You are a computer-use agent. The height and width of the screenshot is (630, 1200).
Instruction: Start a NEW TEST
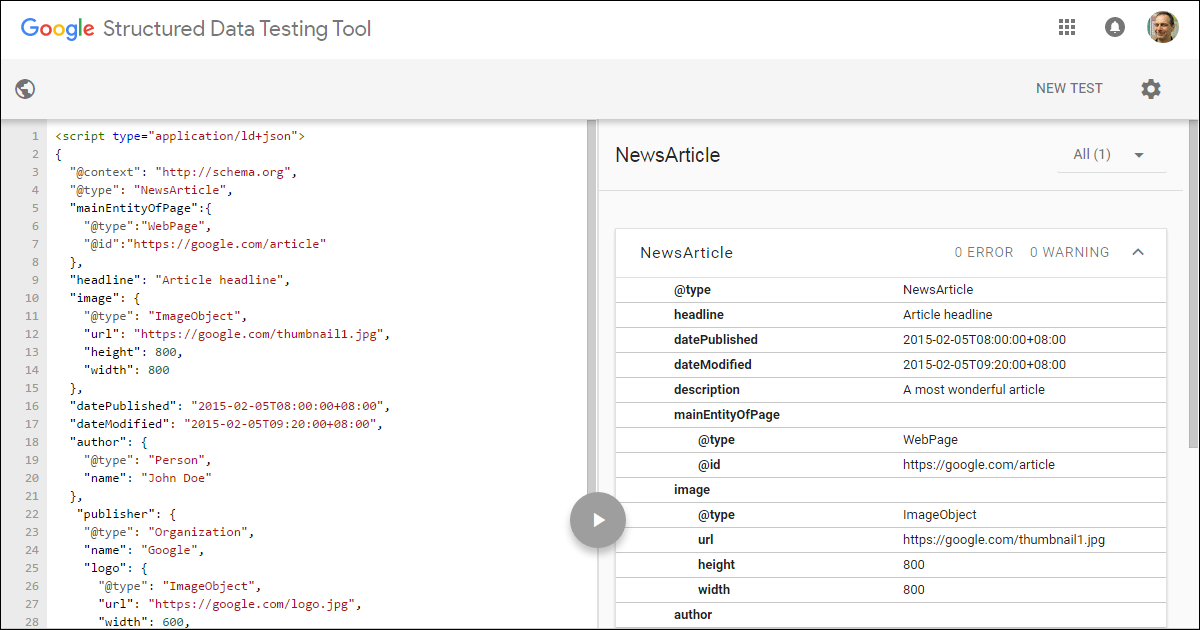pyautogui.click(x=1069, y=88)
